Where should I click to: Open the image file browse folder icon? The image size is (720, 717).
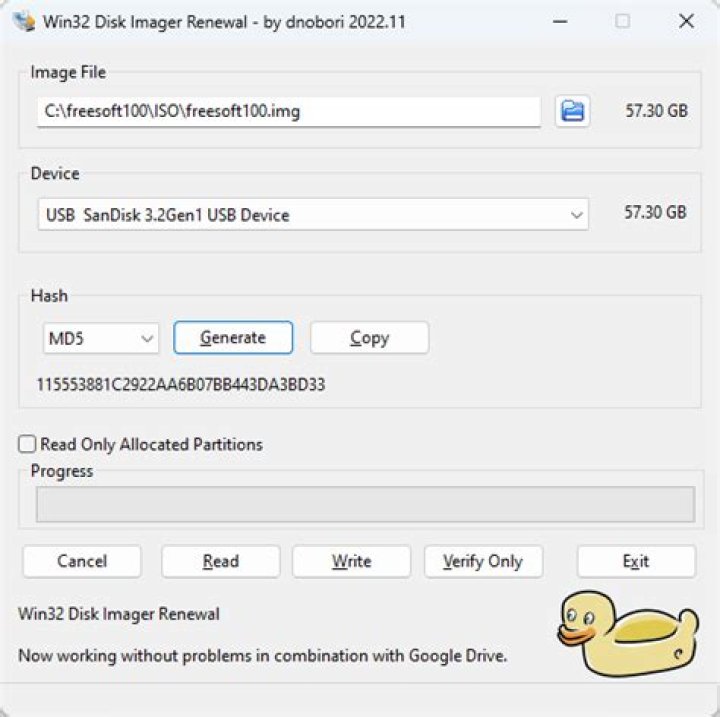click(572, 111)
